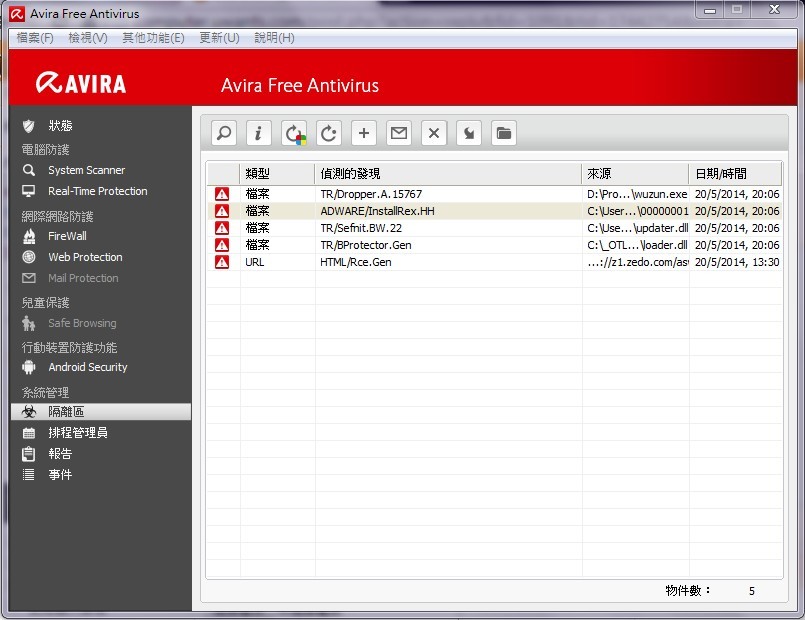Viewport: 805px width, 620px height.
Task: Go to 狀態 status page
Action: pos(60,126)
